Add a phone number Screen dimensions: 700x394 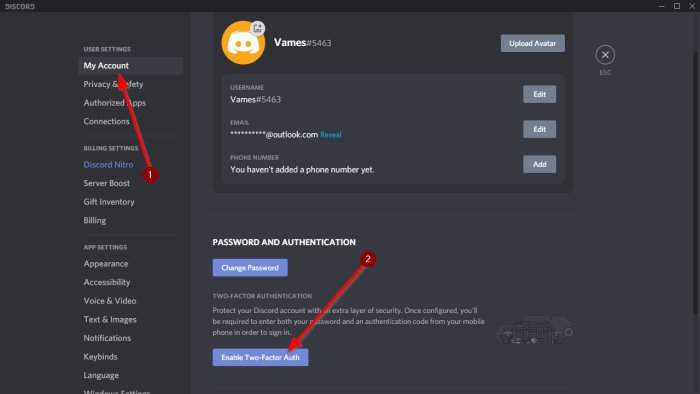[x=539, y=164]
